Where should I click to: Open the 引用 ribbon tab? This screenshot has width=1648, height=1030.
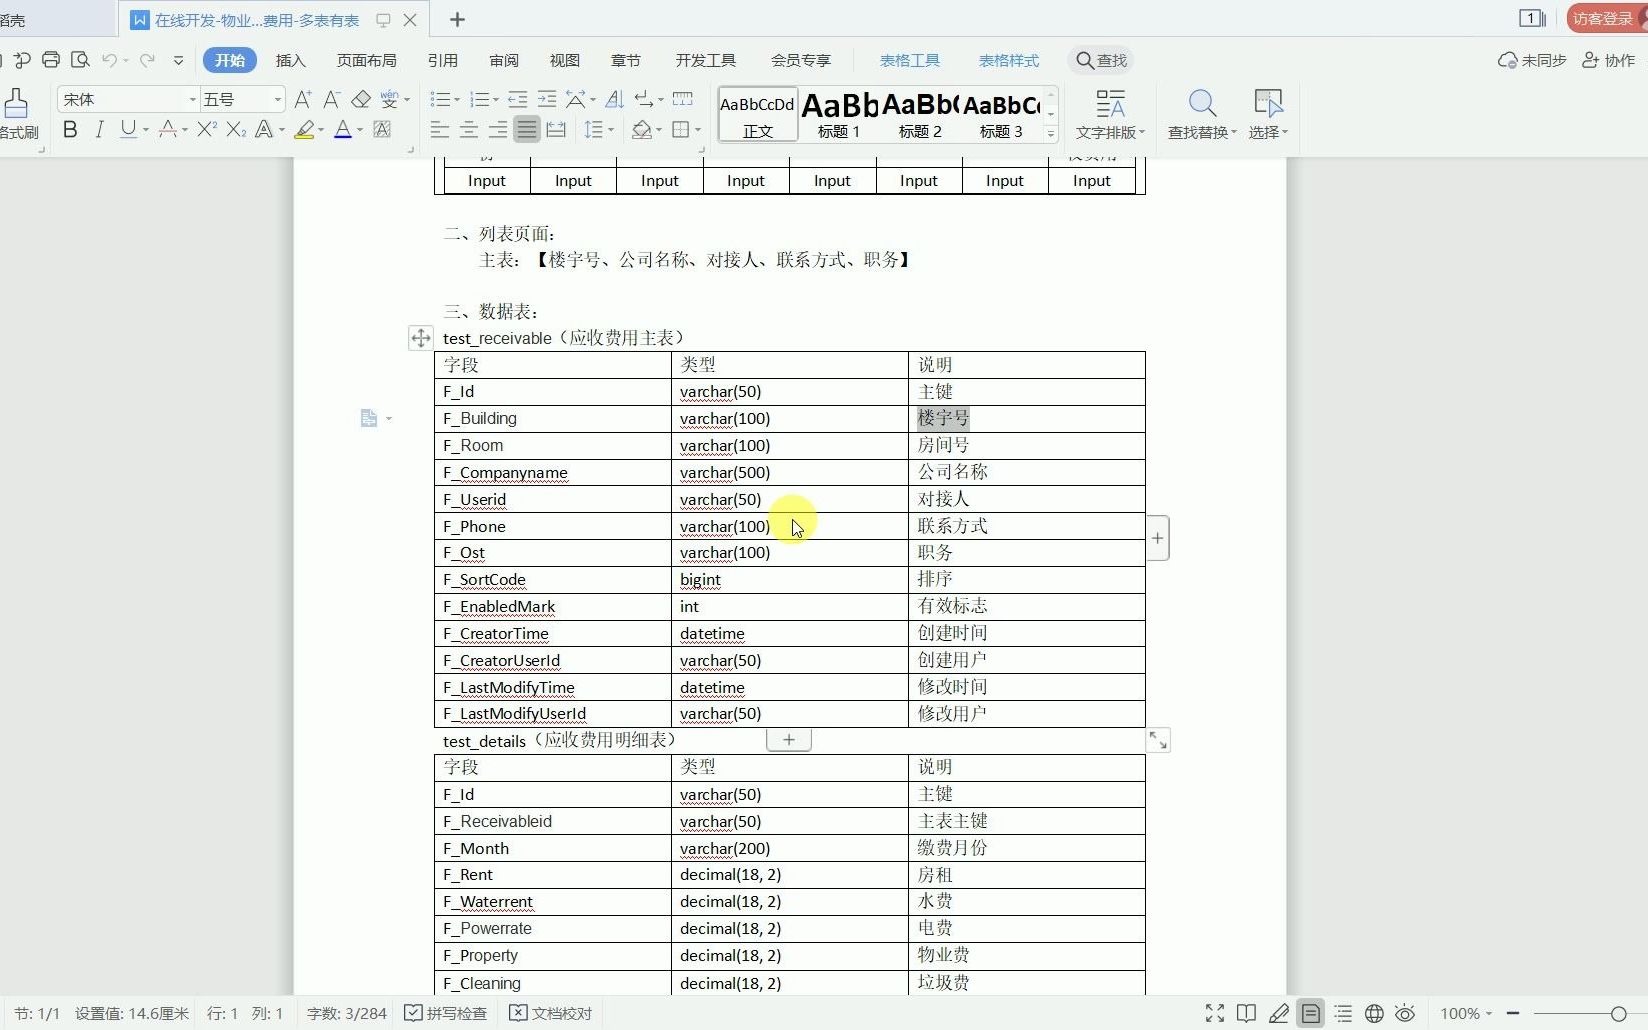coord(442,60)
